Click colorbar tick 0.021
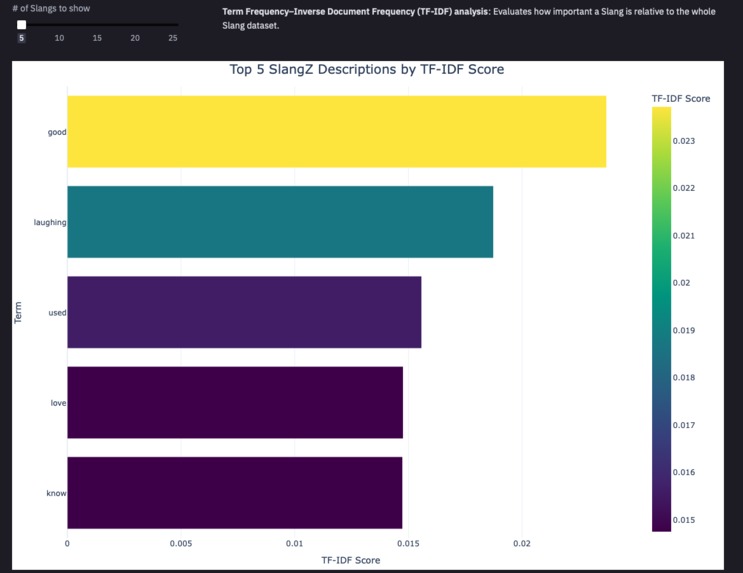743x573 pixels. click(684, 236)
